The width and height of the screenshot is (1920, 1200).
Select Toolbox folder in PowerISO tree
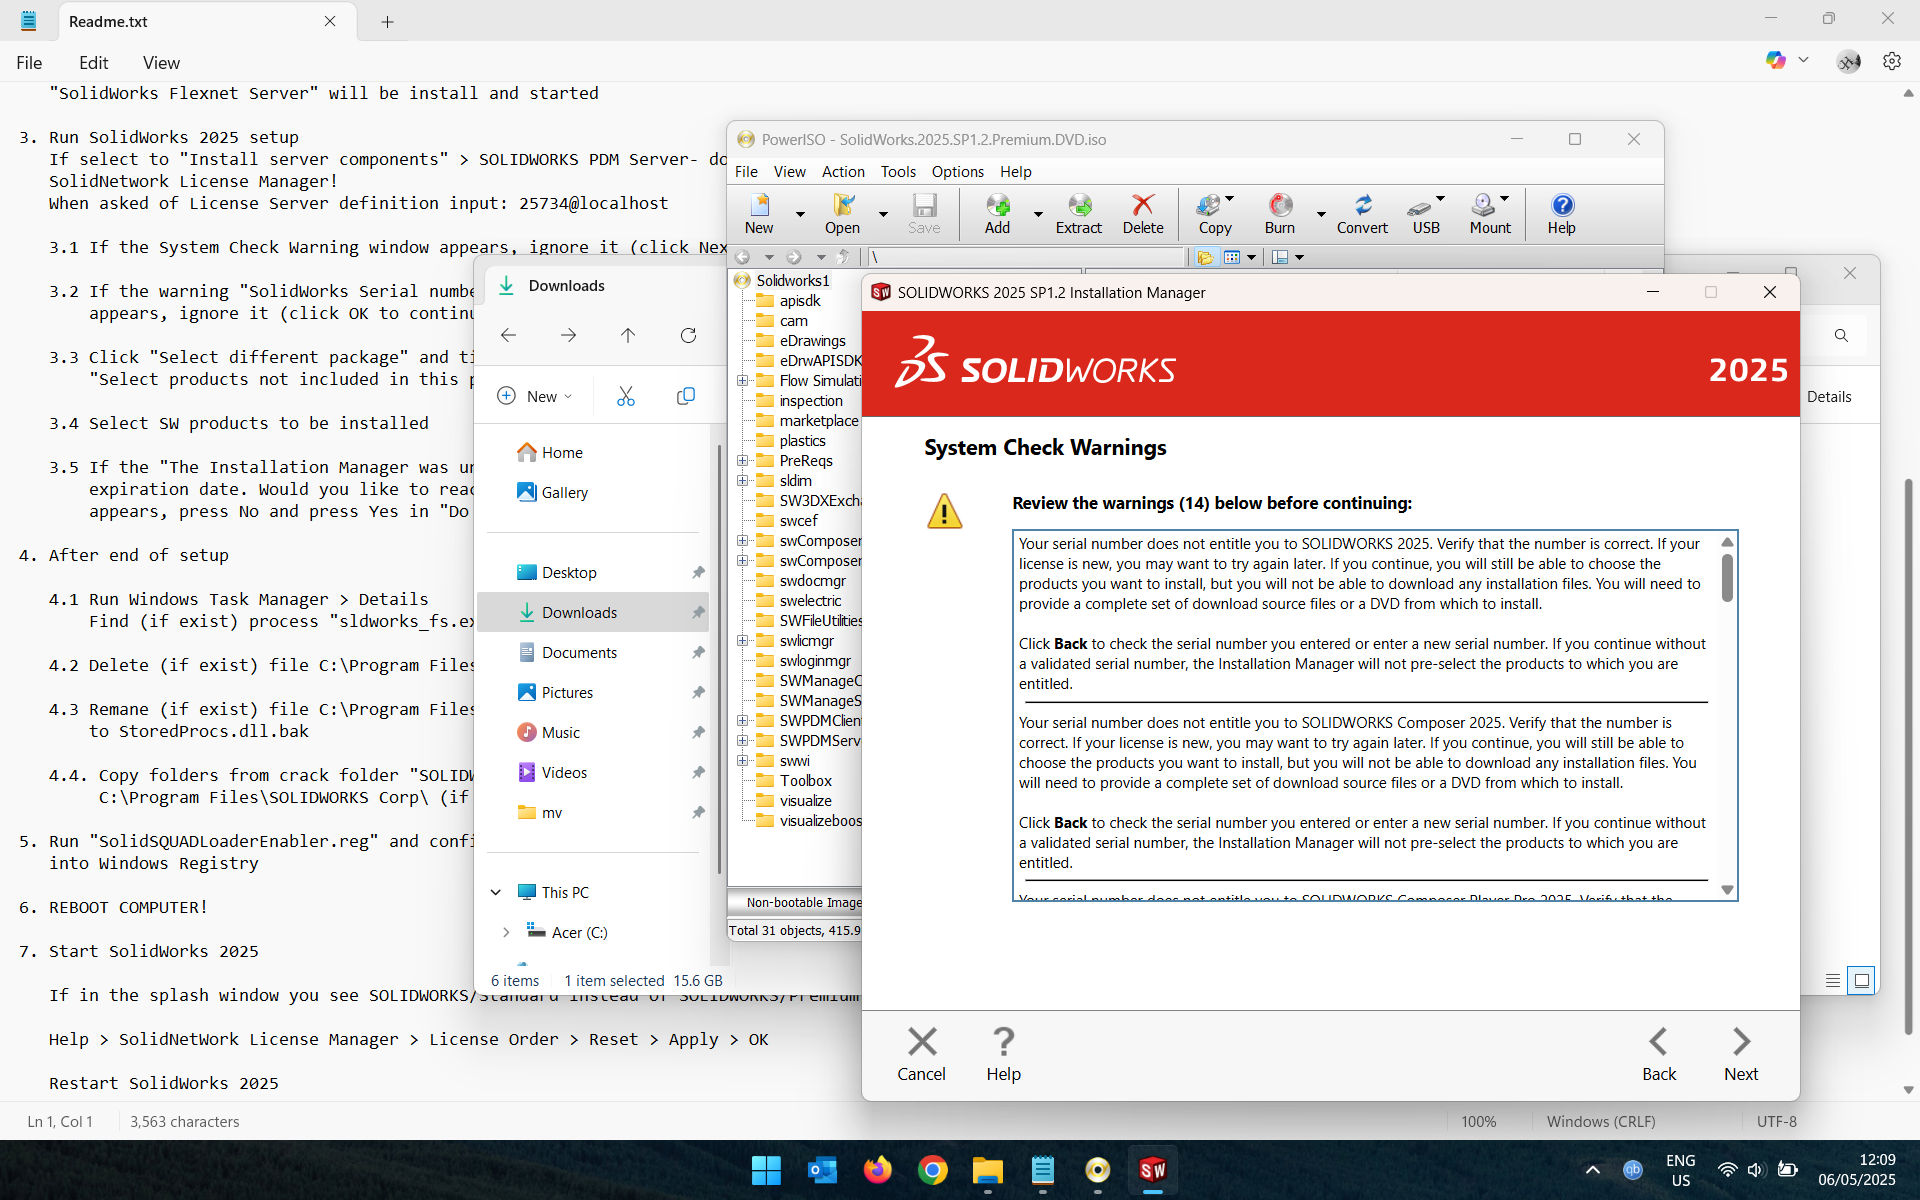[805, 780]
